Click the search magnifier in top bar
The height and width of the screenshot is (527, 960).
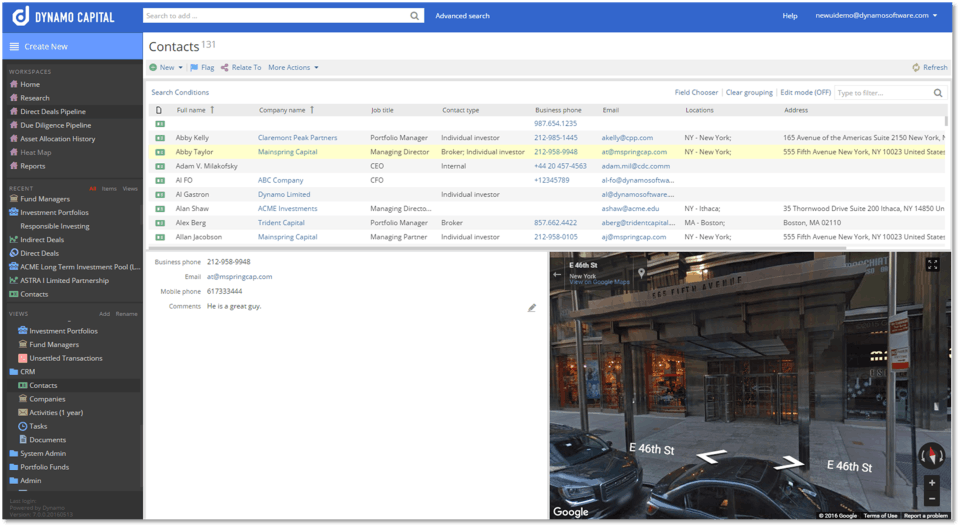(x=415, y=16)
